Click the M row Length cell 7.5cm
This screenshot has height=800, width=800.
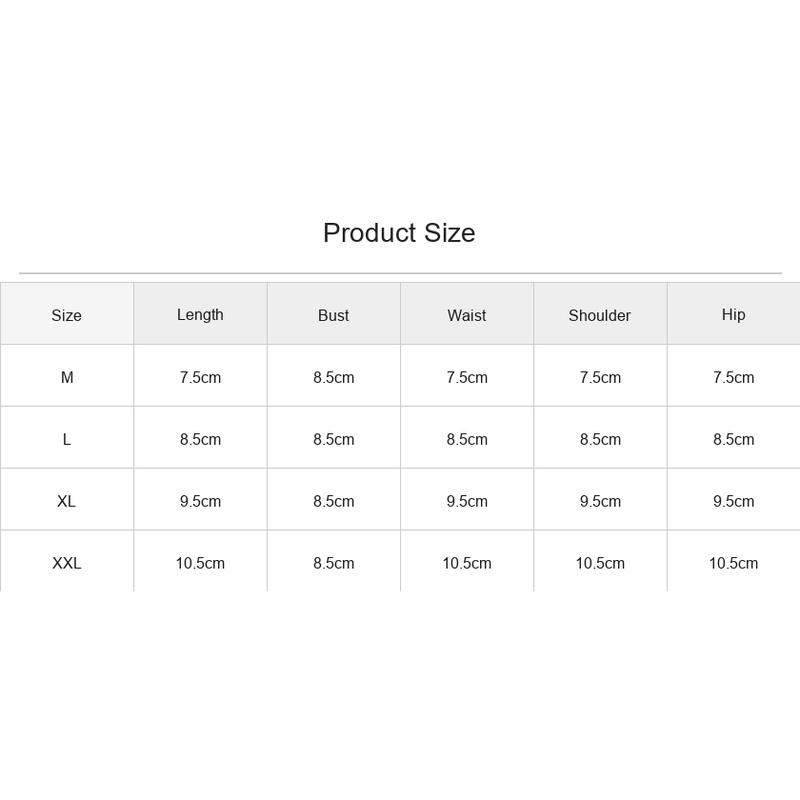(x=200, y=377)
